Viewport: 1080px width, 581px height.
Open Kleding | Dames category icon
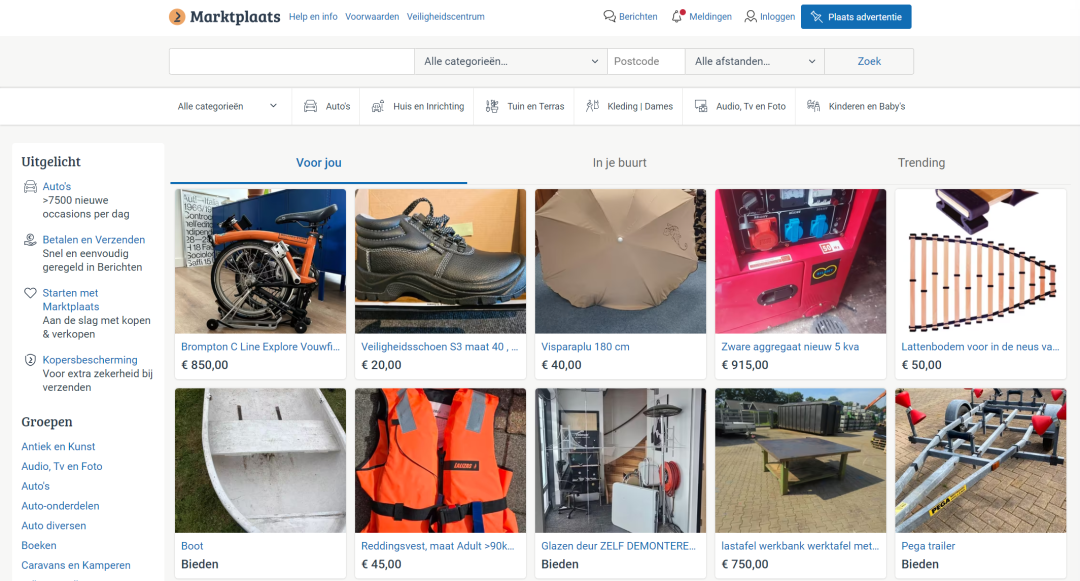(592, 106)
